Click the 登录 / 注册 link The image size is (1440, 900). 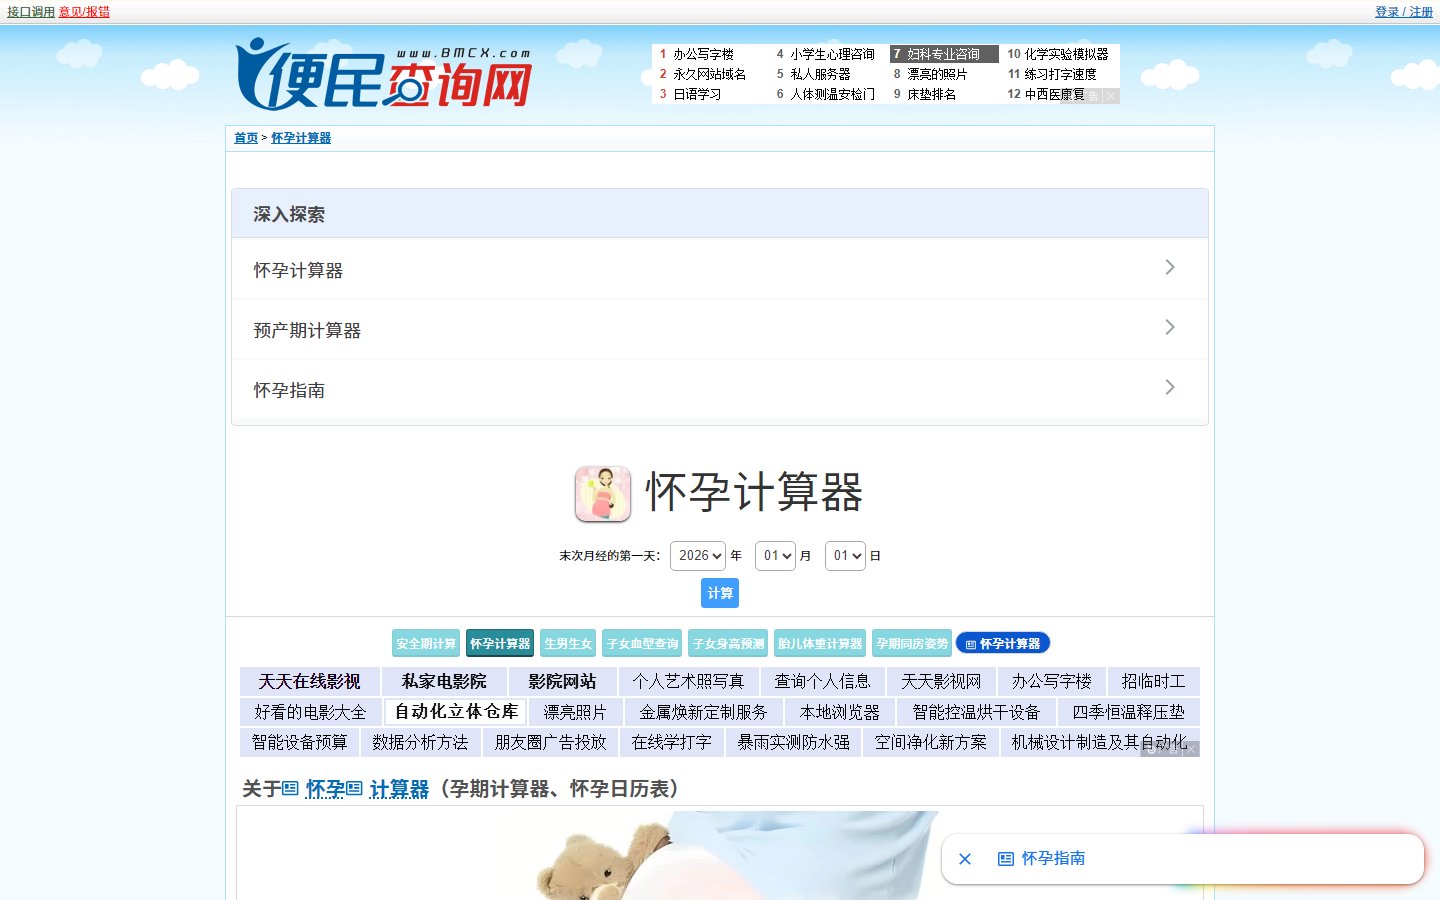[1404, 12]
